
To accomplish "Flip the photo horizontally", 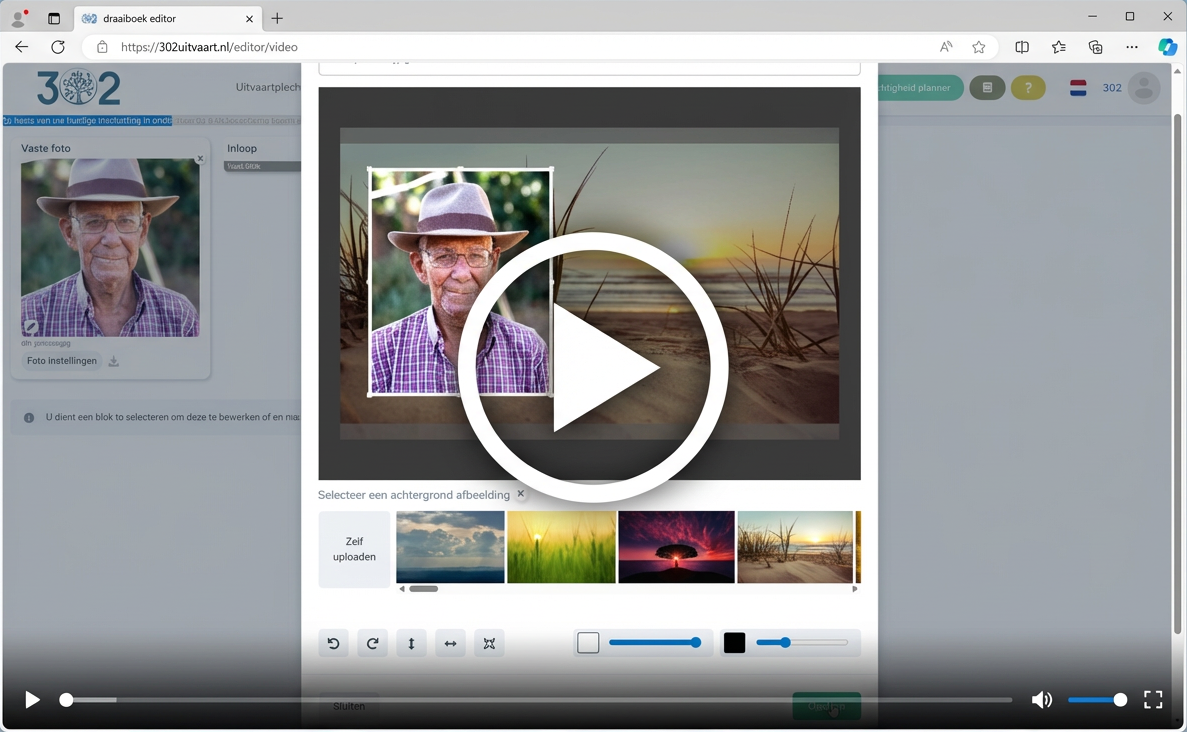I will click(x=450, y=644).
